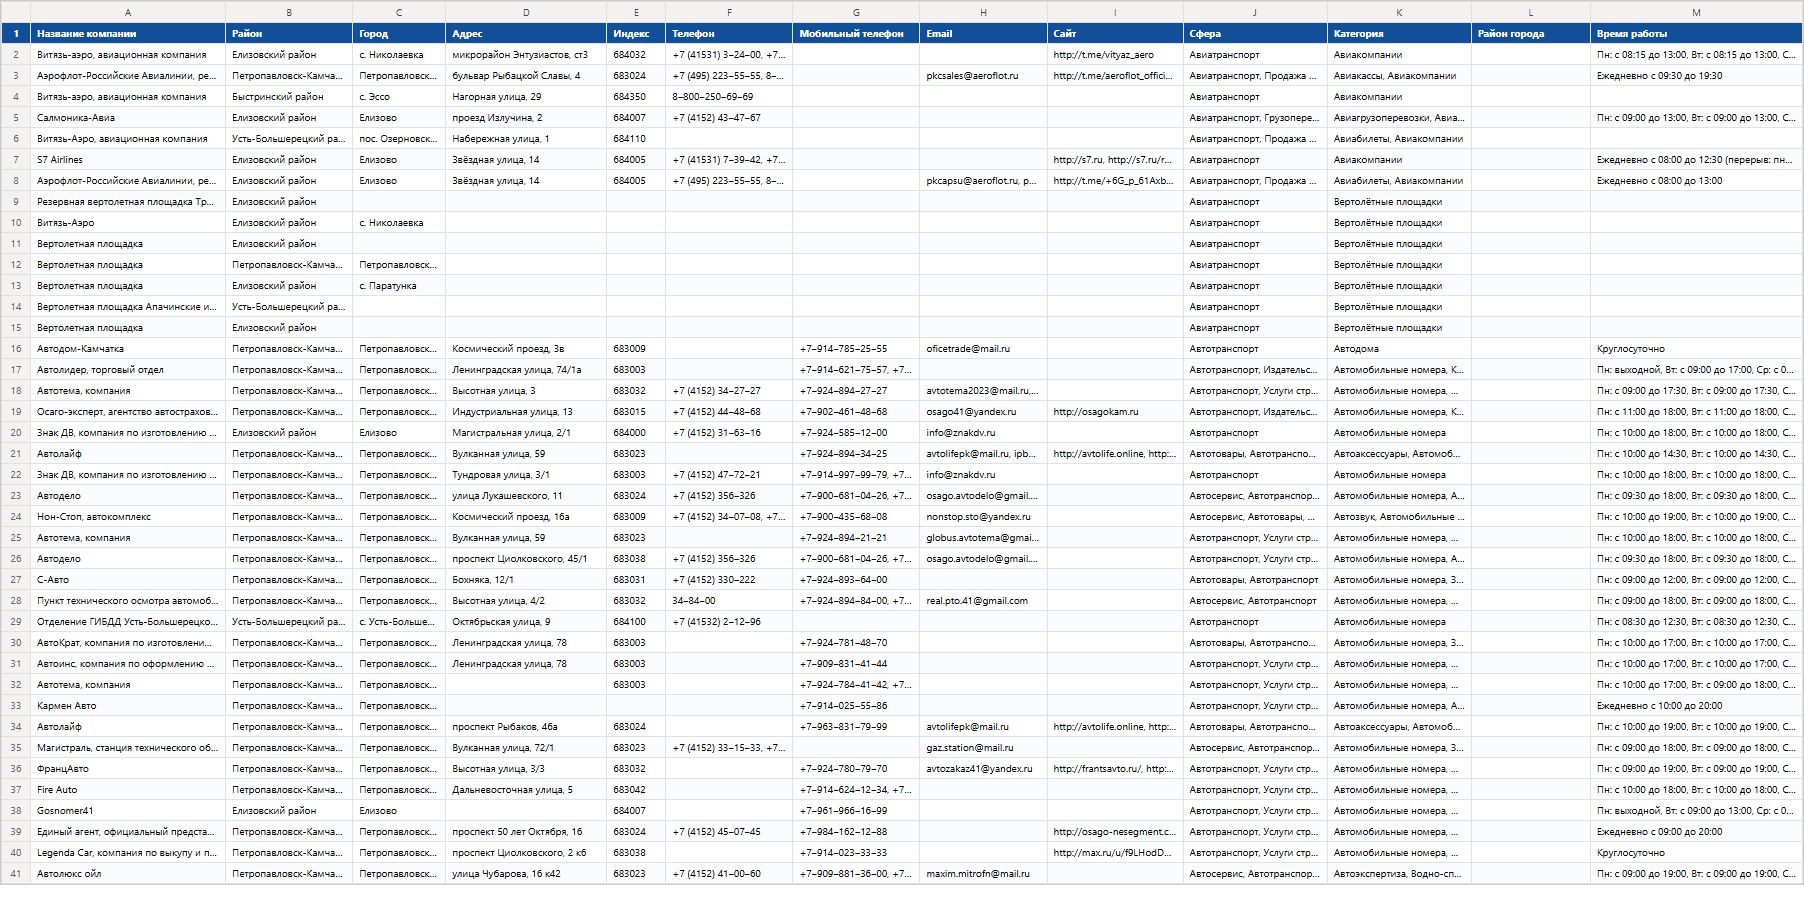The width and height of the screenshot is (1804, 902).
Task: Click the 'Адрес' header cell
Action: click(x=526, y=33)
